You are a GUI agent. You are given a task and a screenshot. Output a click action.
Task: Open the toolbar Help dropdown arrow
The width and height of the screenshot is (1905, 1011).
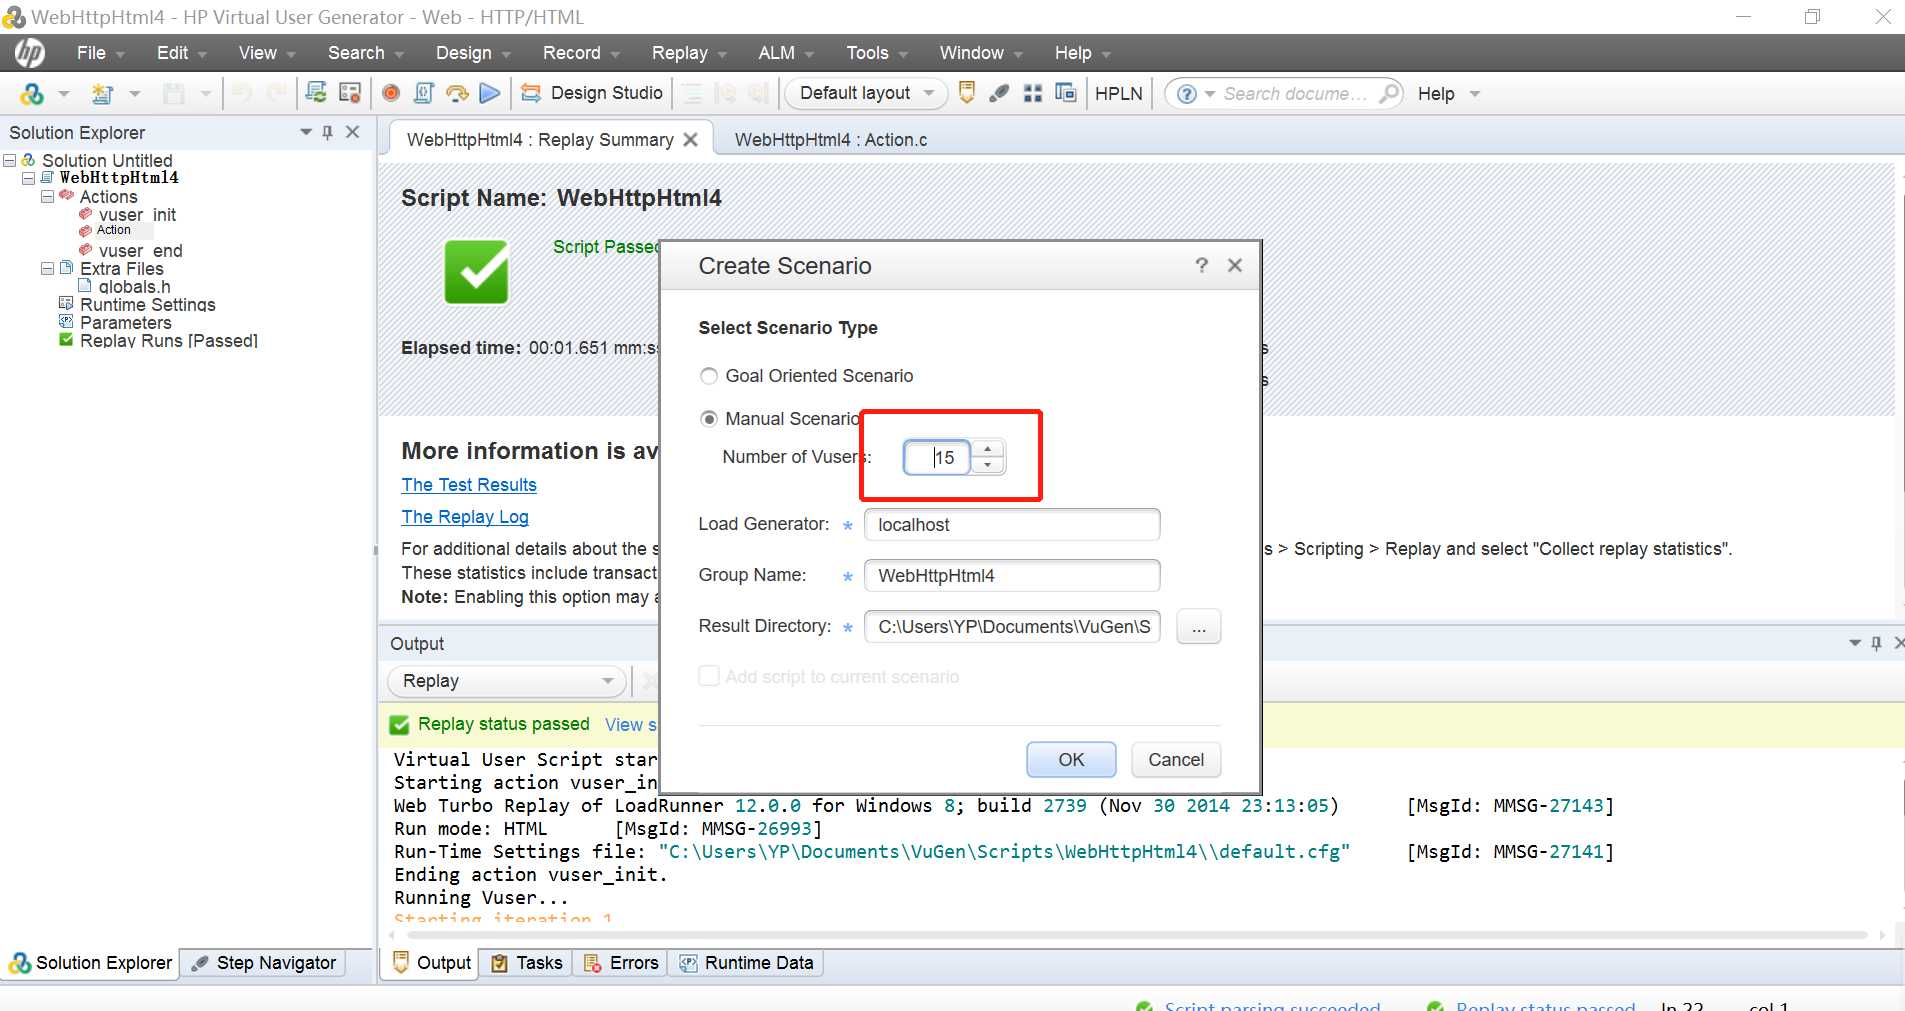[x=1475, y=94]
